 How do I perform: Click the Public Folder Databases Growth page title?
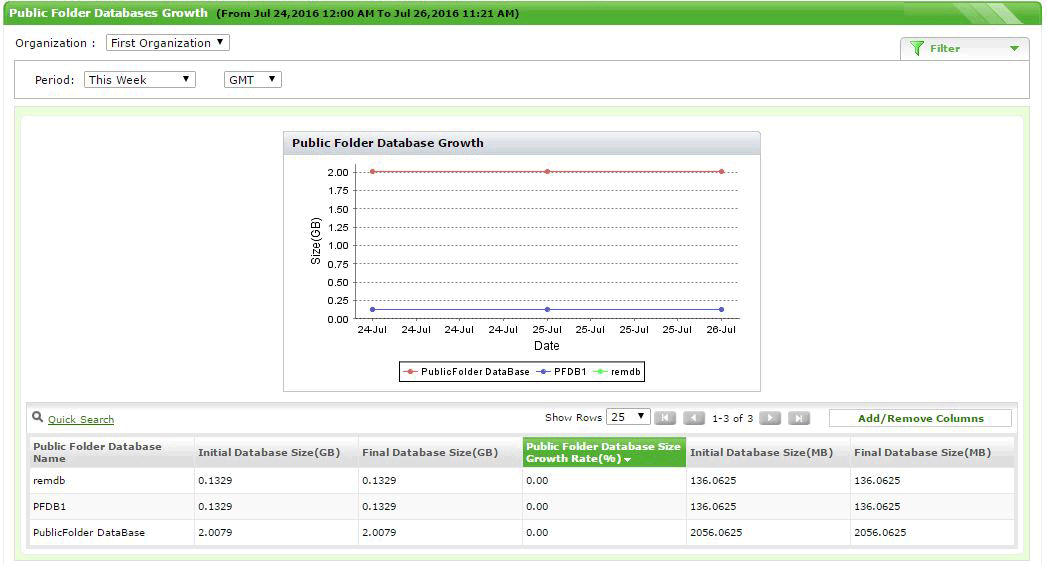(x=108, y=13)
